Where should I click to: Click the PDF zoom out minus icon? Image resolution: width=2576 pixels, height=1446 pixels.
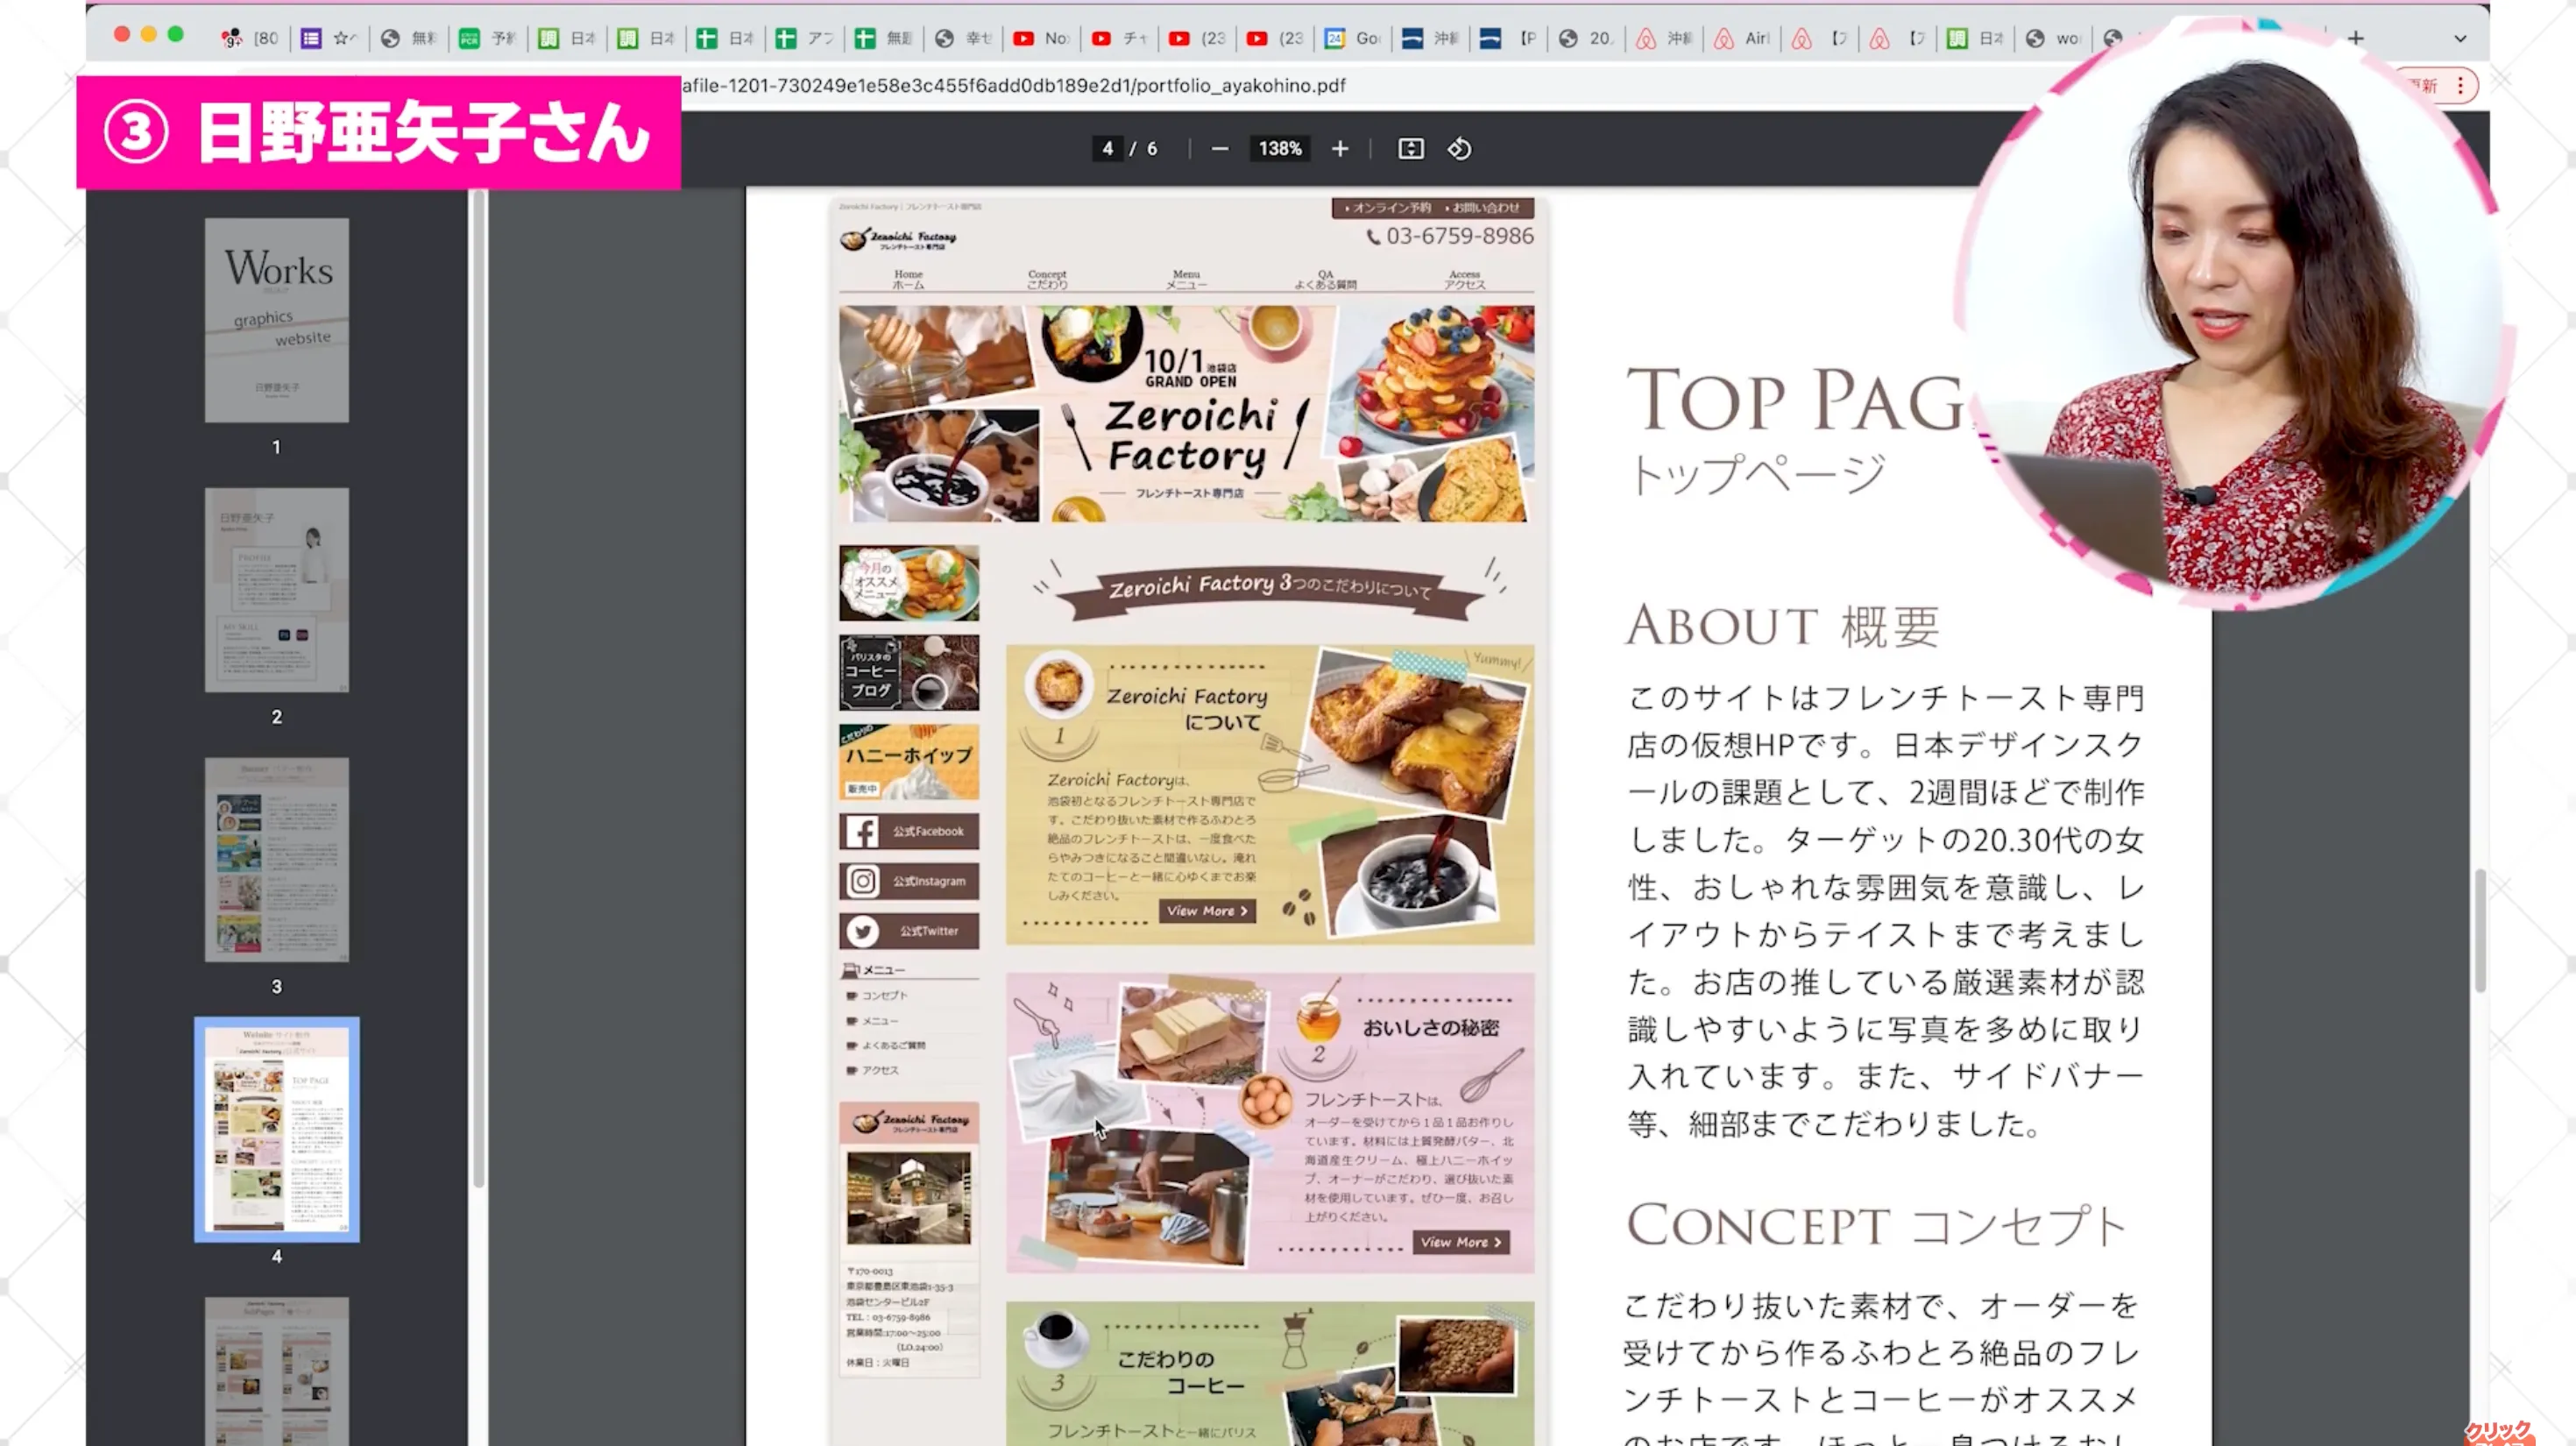click(1219, 149)
